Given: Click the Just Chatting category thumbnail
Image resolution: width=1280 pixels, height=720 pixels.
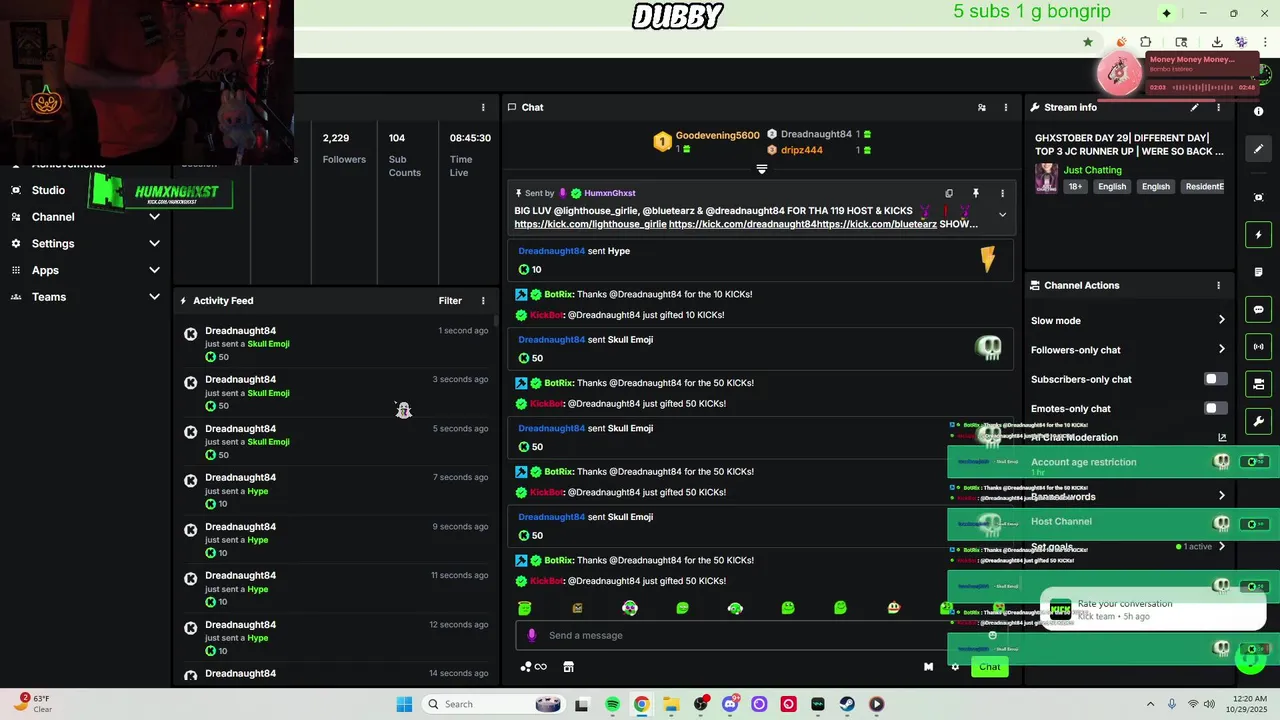Looking at the screenshot, I should 1046,178.
